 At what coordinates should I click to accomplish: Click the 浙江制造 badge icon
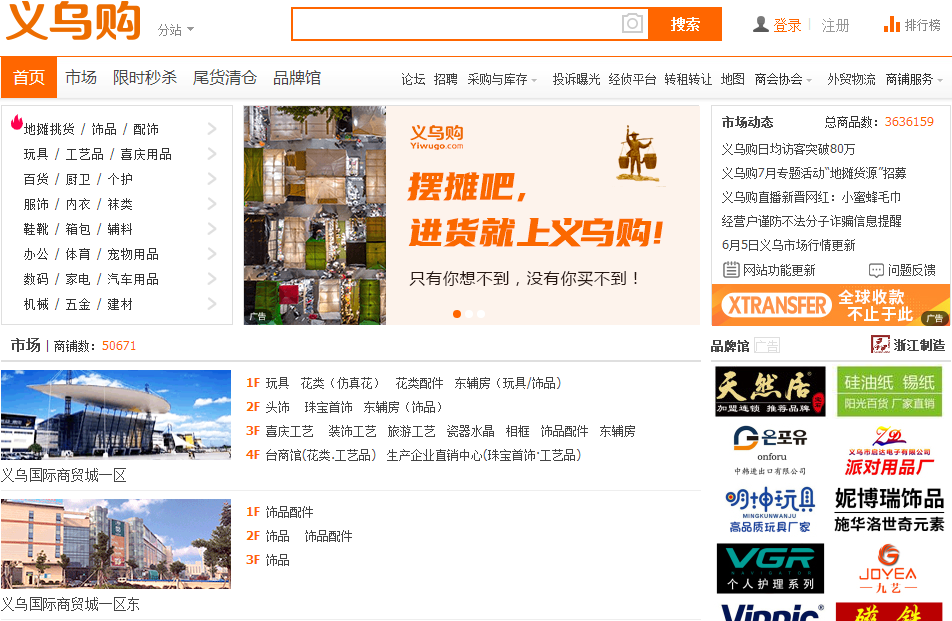pyautogui.click(x=880, y=345)
